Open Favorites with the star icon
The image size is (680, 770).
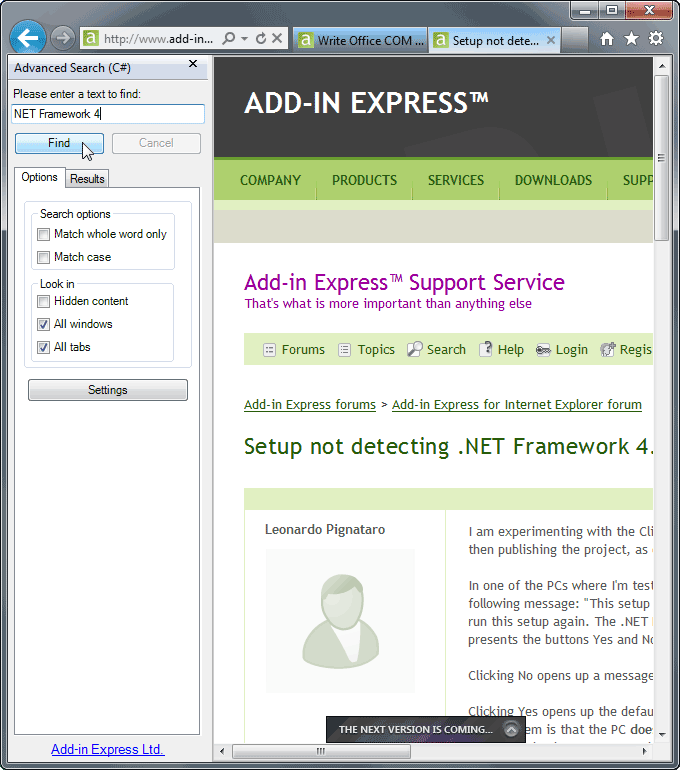click(x=631, y=39)
